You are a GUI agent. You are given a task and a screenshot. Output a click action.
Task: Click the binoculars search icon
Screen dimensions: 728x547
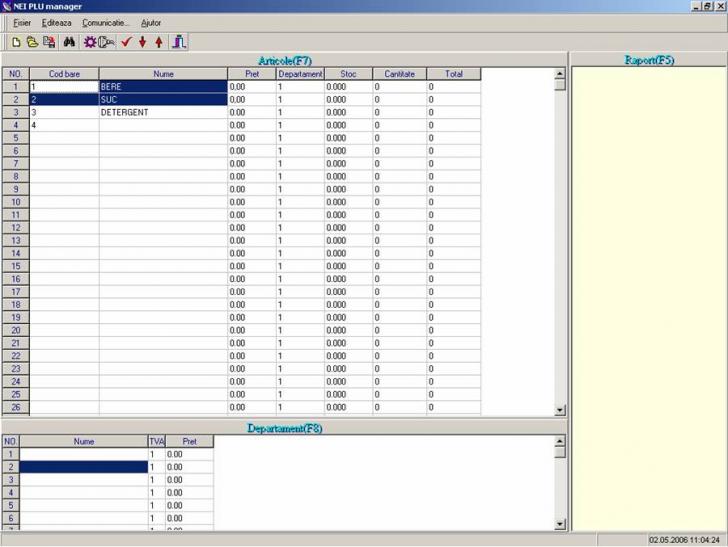(x=70, y=42)
